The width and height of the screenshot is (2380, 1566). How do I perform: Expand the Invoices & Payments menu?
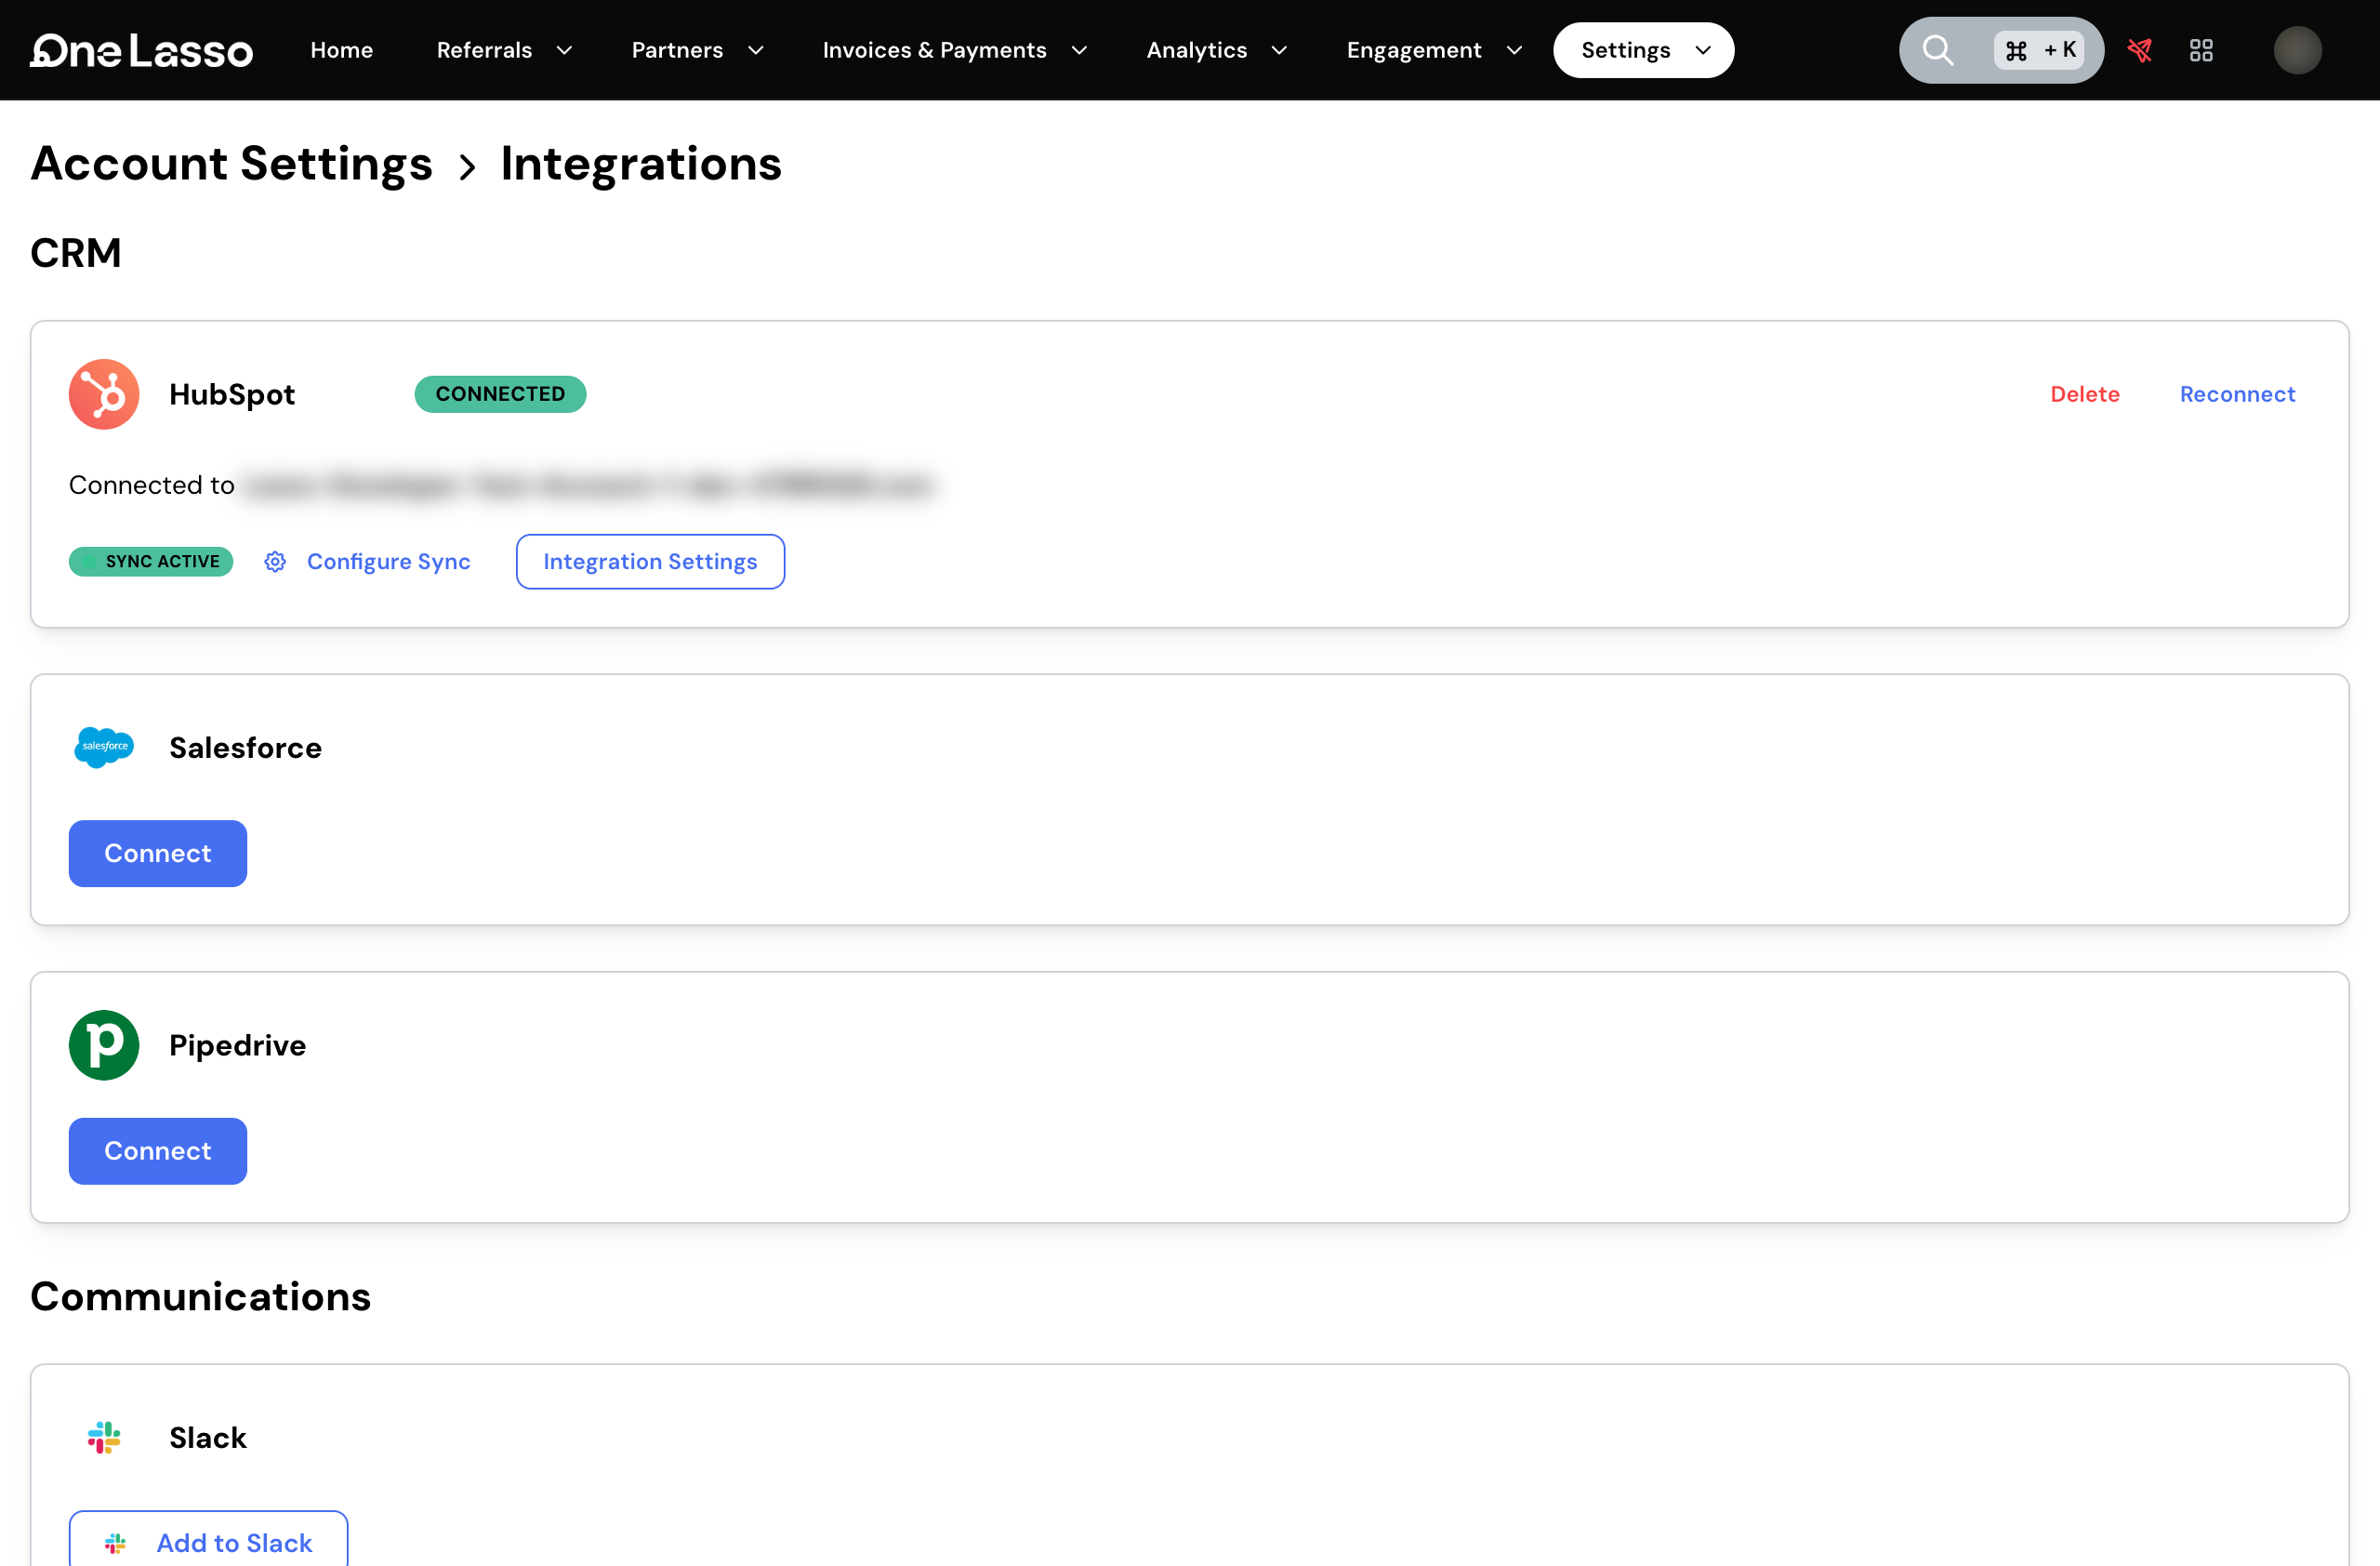coord(954,50)
